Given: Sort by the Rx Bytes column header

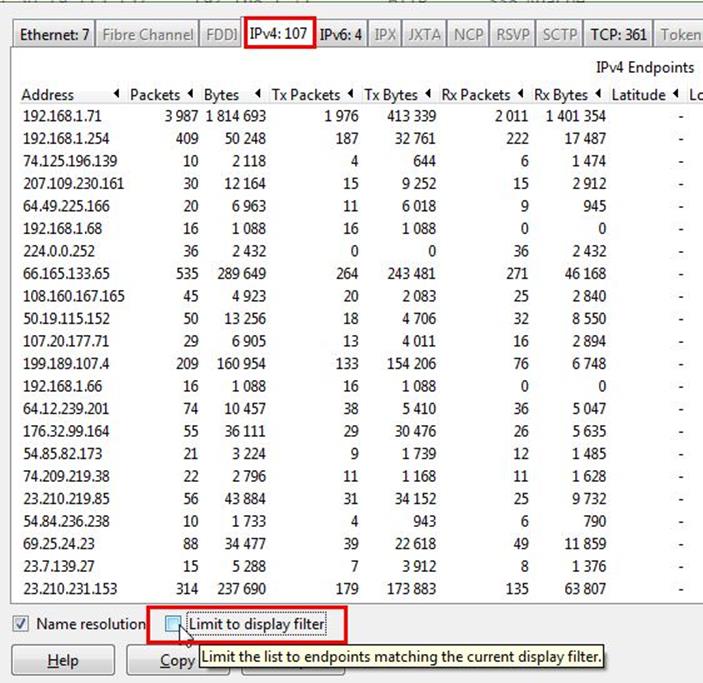Looking at the screenshot, I should [x=562, y=95].
